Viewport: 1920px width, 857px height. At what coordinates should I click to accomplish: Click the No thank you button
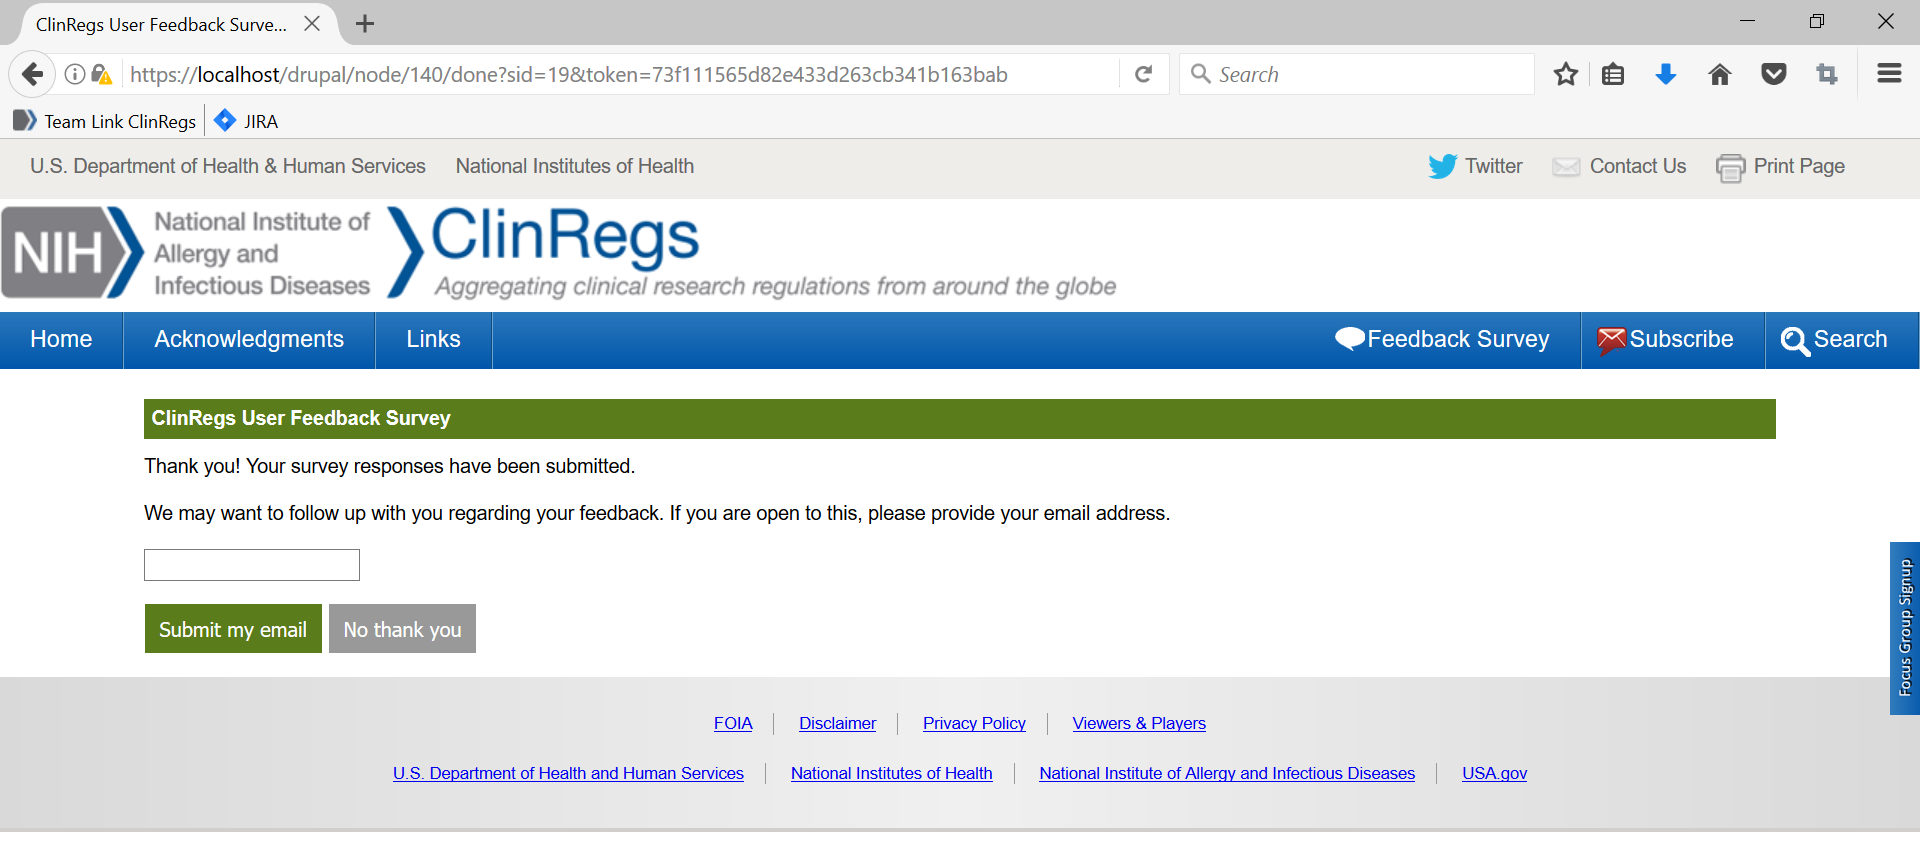pos(402,629)
